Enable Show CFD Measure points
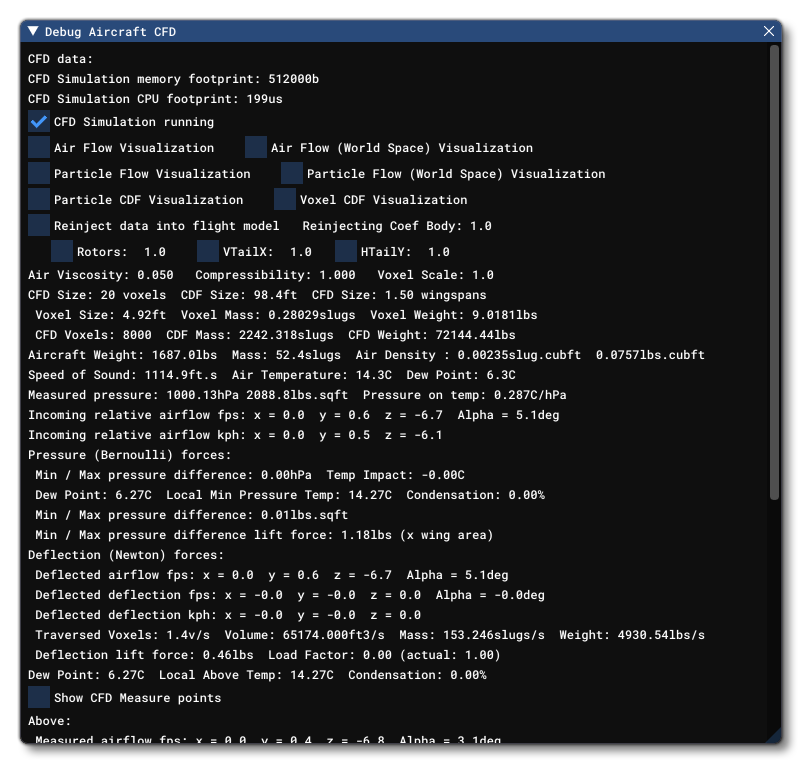This screenshot has width=802, height=764. [x=39, y=698]
